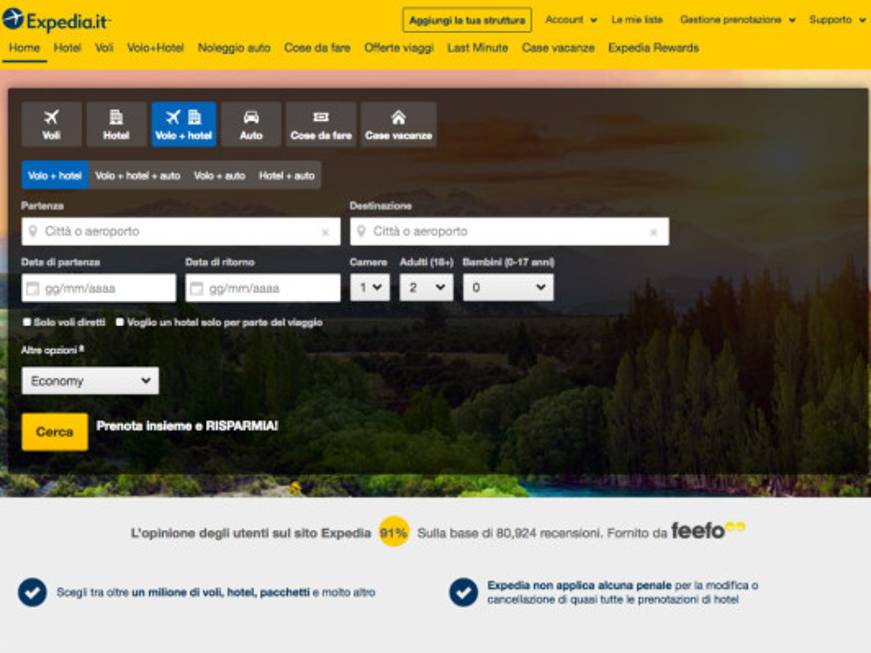Image resolution: width=871 pixels, height=653 pixels.
Task: Open the Noleggio auto nav item
Action: pos(234,48)
